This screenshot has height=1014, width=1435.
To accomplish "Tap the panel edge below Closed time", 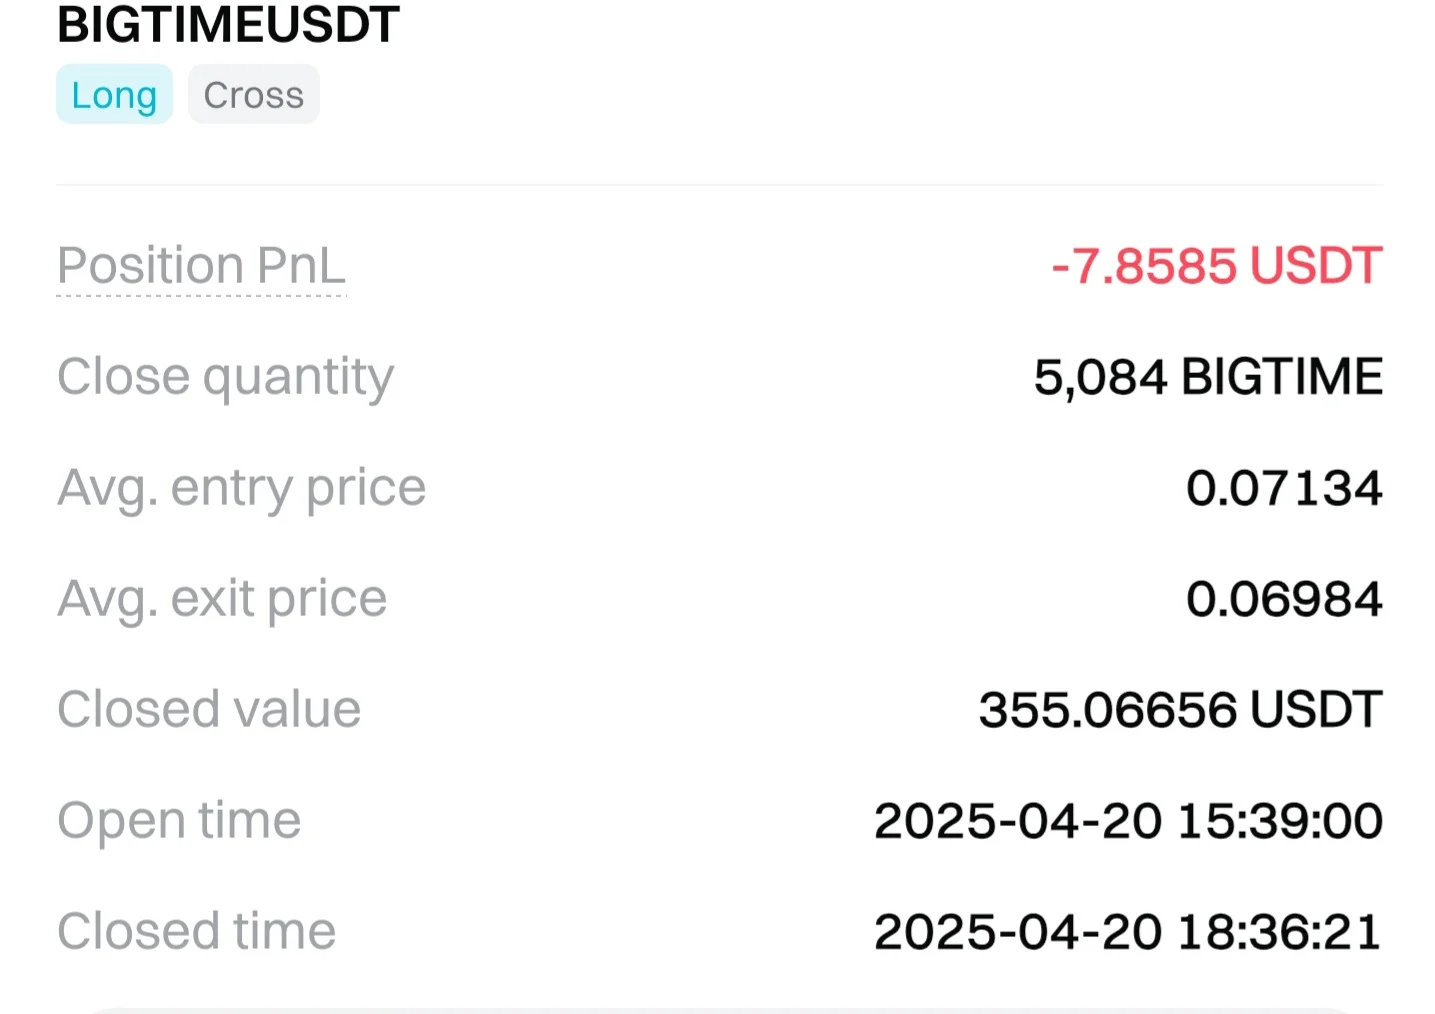I will tap(719, 1009).
